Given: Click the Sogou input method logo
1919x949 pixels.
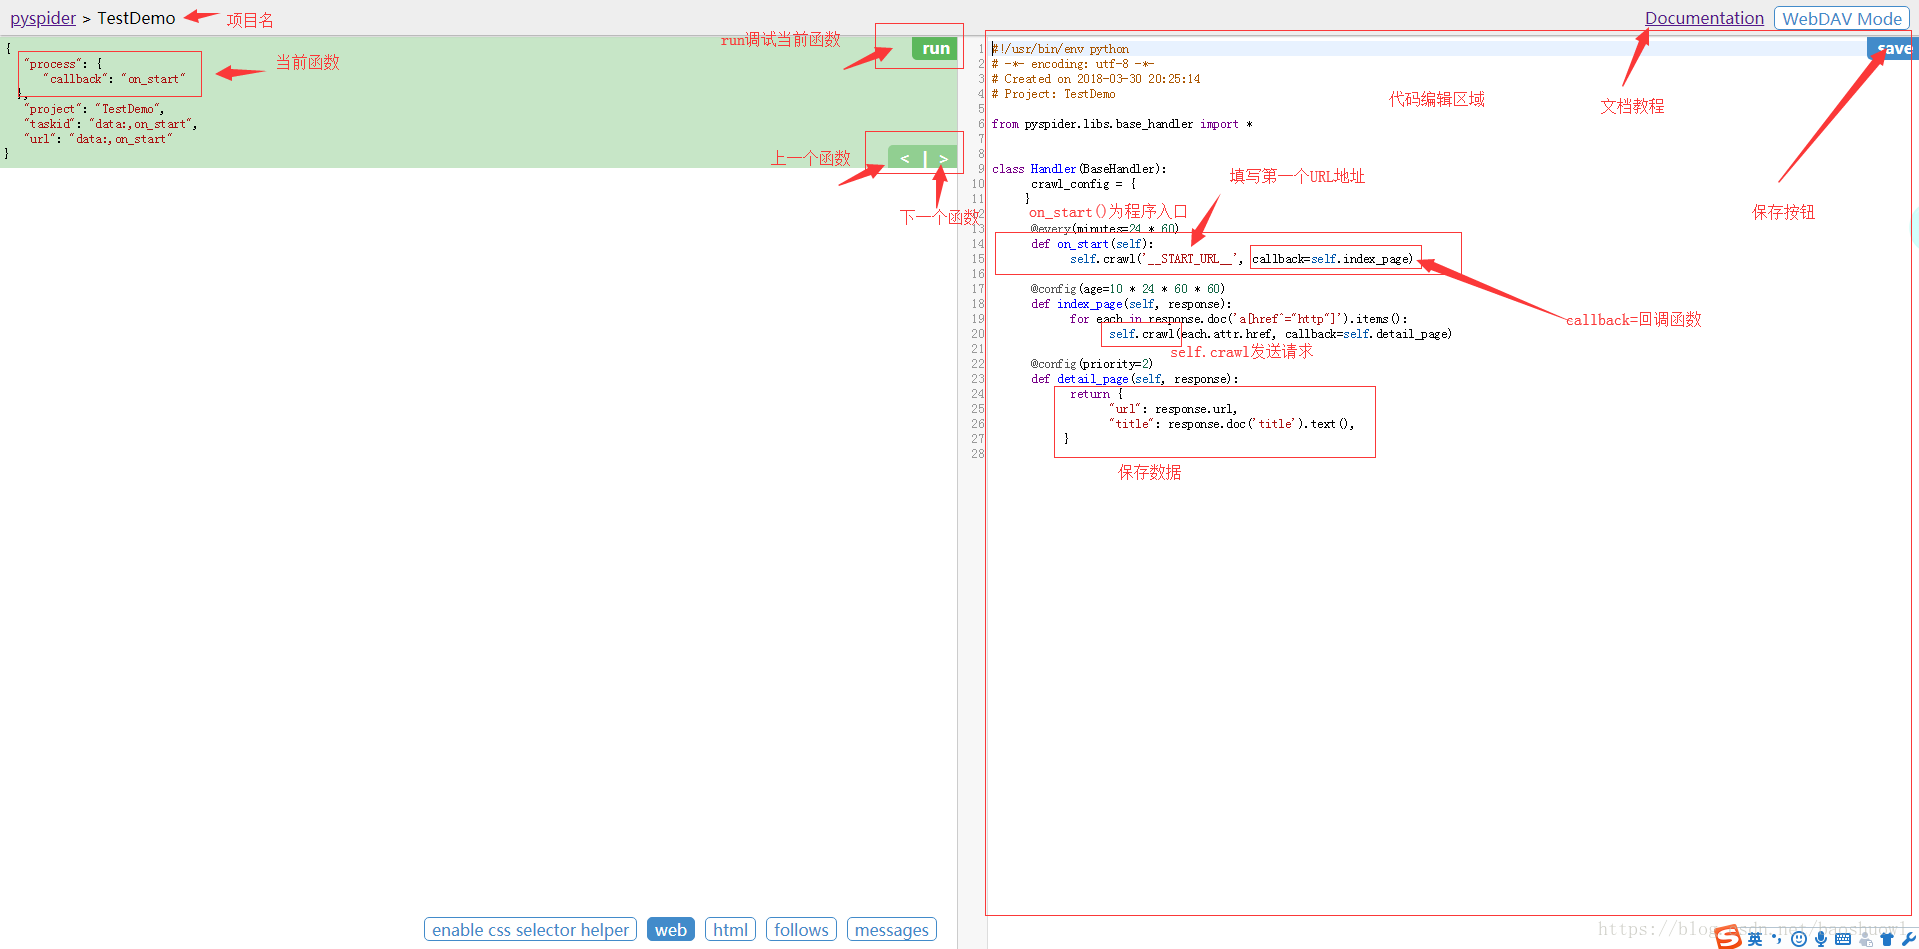Looking at the screenshot, I should click(1728, 938).
